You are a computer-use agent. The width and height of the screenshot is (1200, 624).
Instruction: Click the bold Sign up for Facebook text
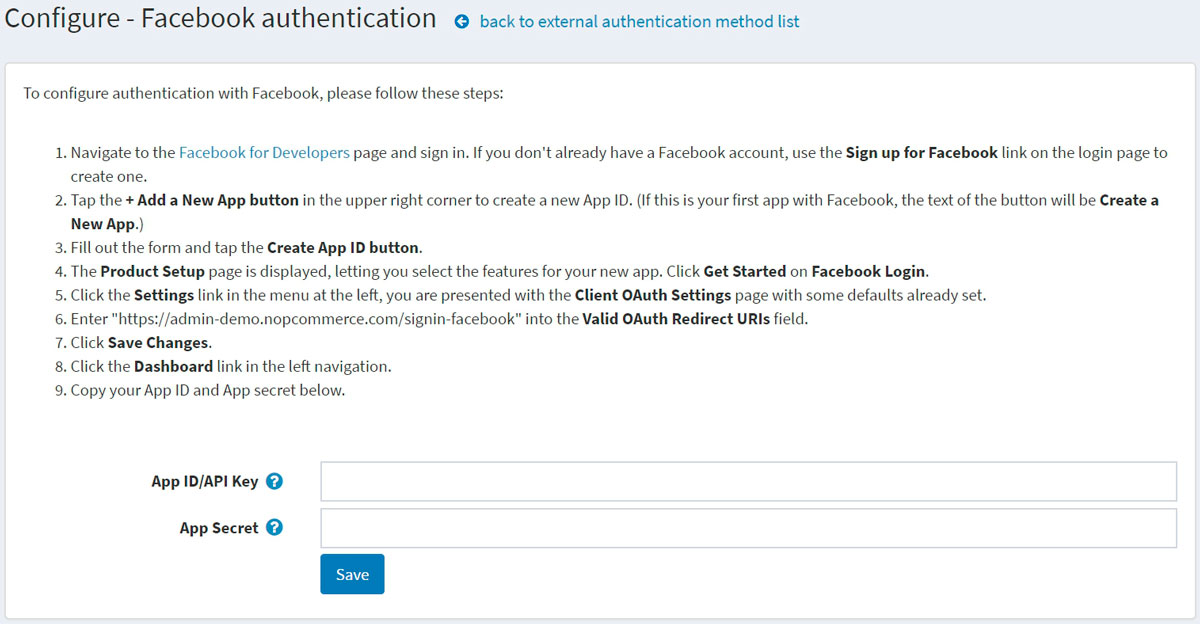coord(921,153)
